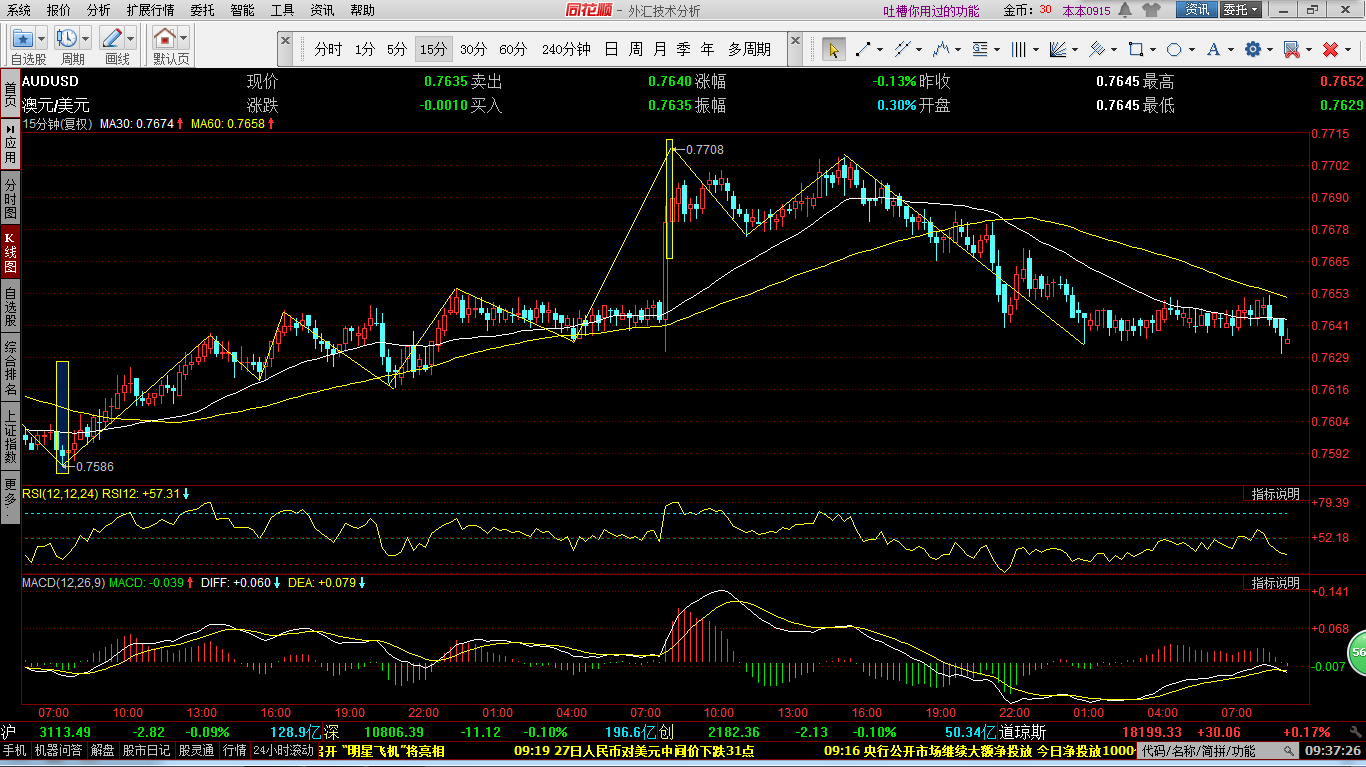Click the 0.7708 high price label
Viewport: 1366px width, 767px height.
[x=705, y=150]
